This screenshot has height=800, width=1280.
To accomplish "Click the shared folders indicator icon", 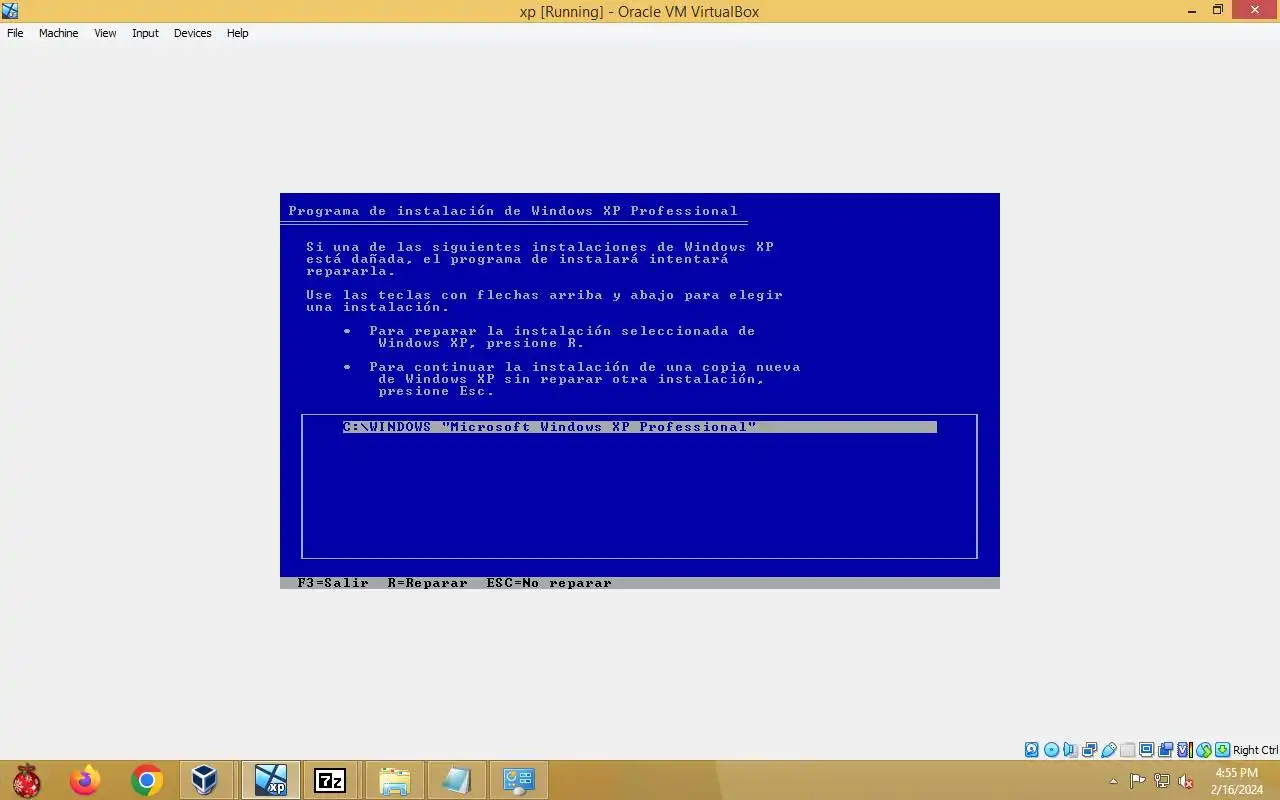I will point(1127,750).
